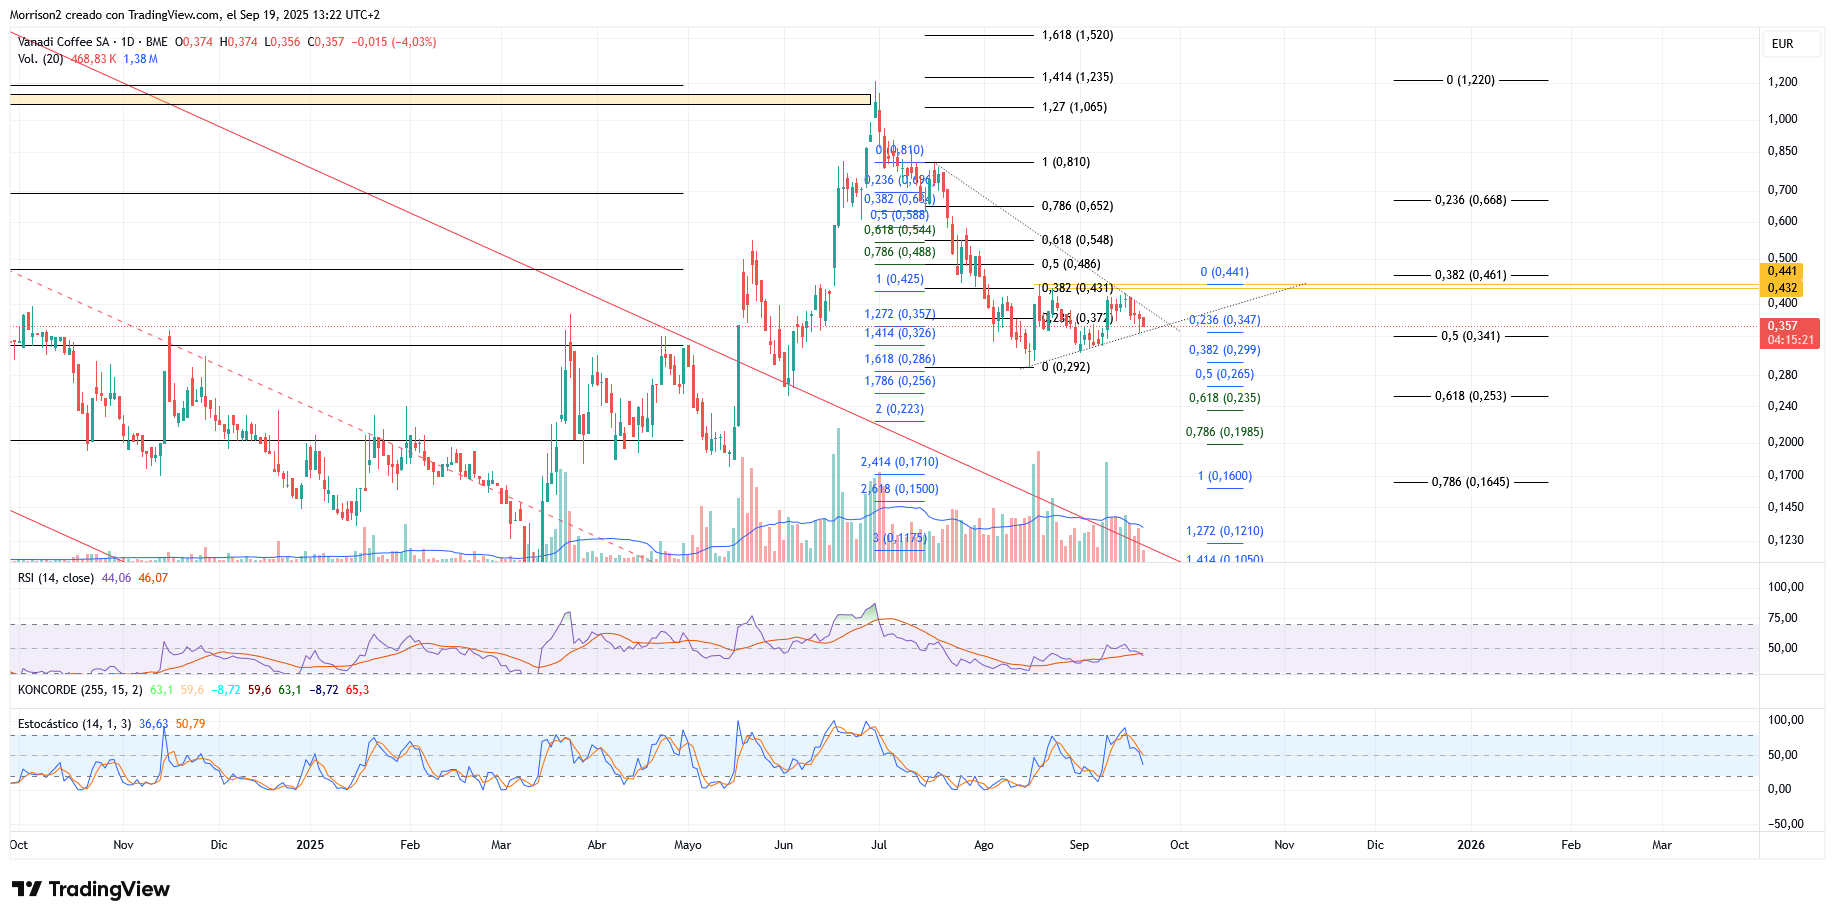Click the 0,2000 price scale value
This screenshot has height=919, width=1835.
[1785, 442]
